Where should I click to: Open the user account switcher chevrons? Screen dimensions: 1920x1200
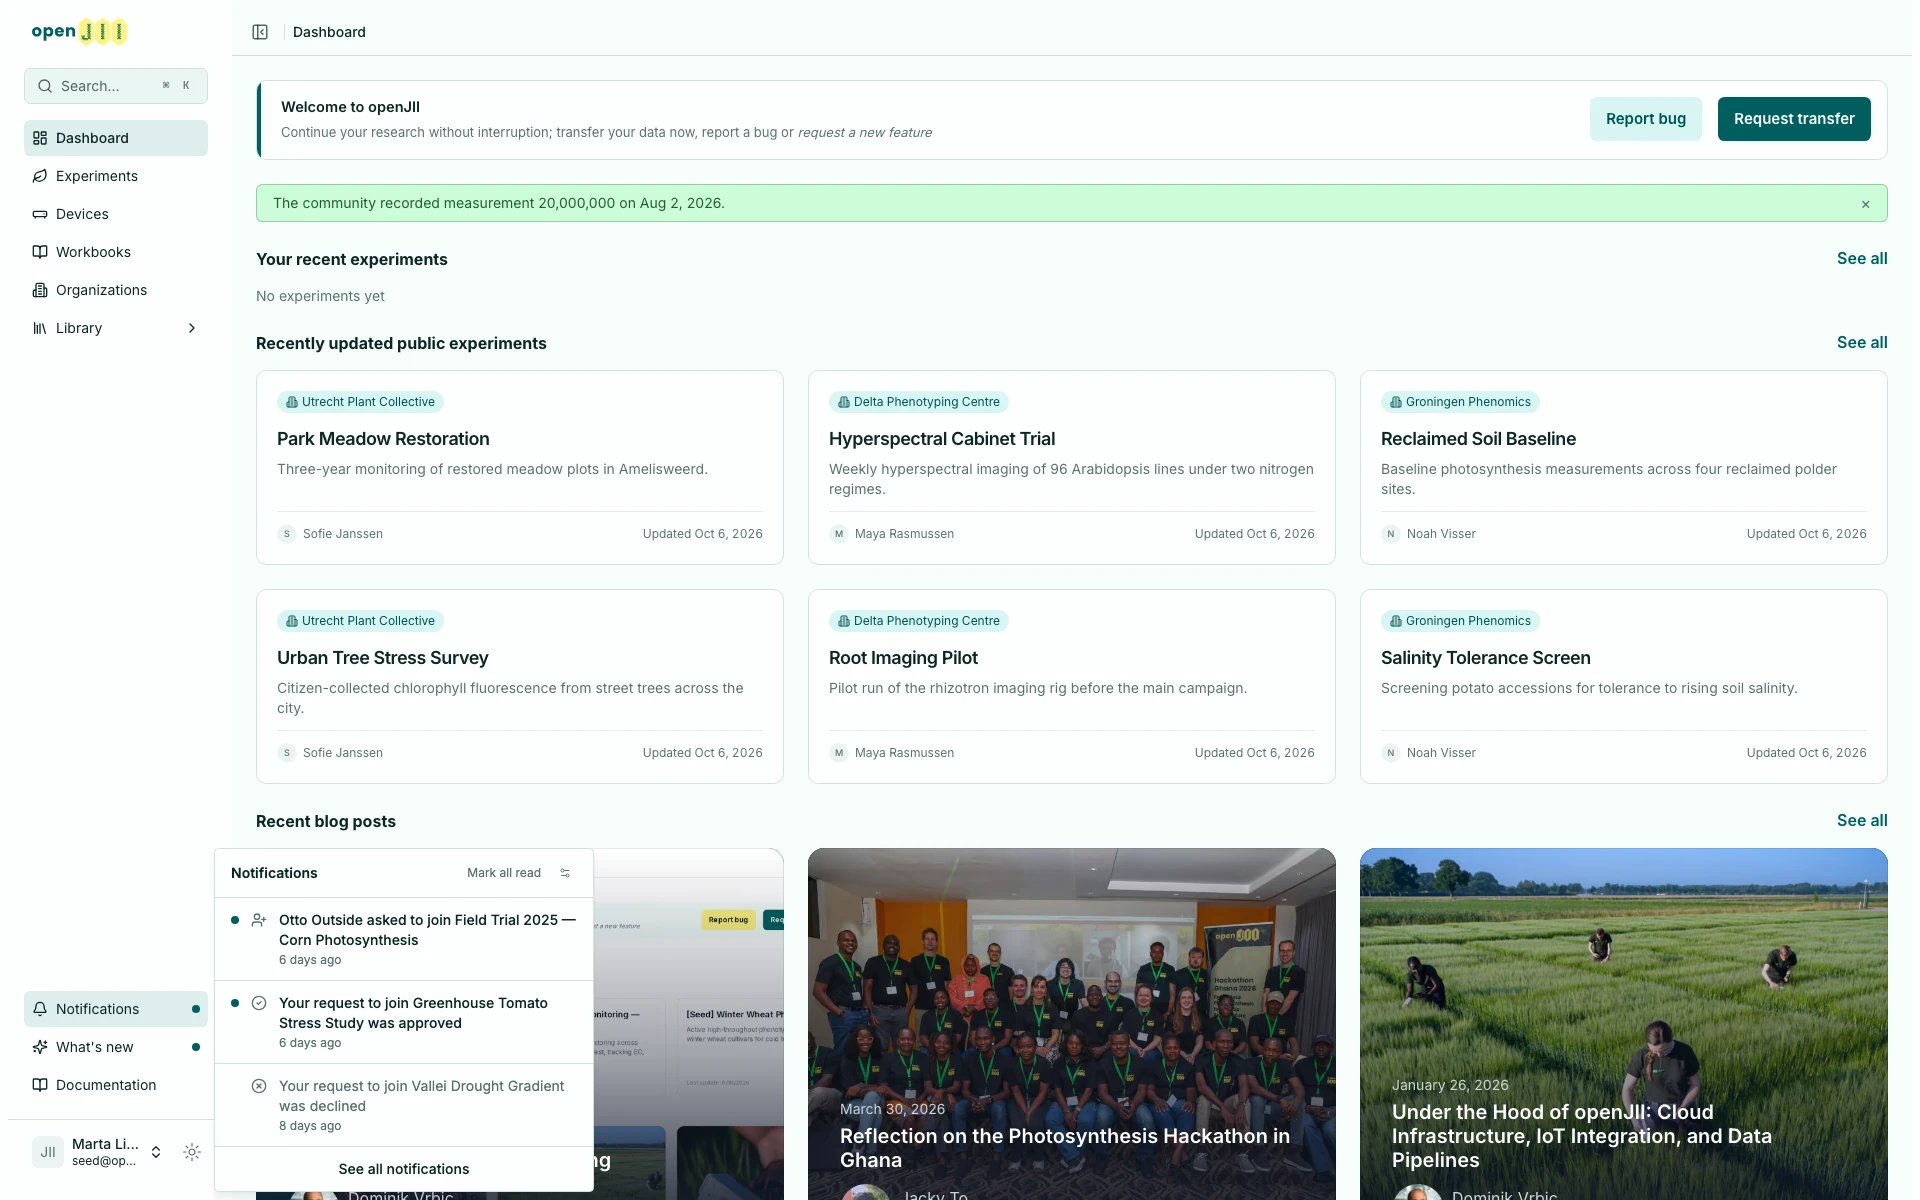pos(156,1152)
